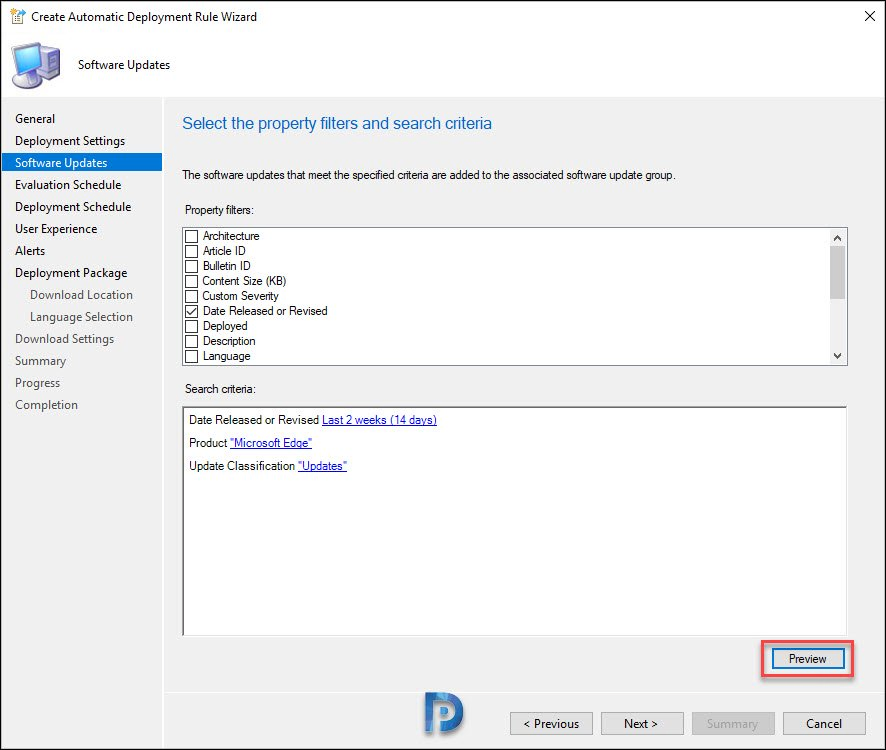Click the Preview button
The height and width of the screenshot is (750, 886).
point(808,659)
